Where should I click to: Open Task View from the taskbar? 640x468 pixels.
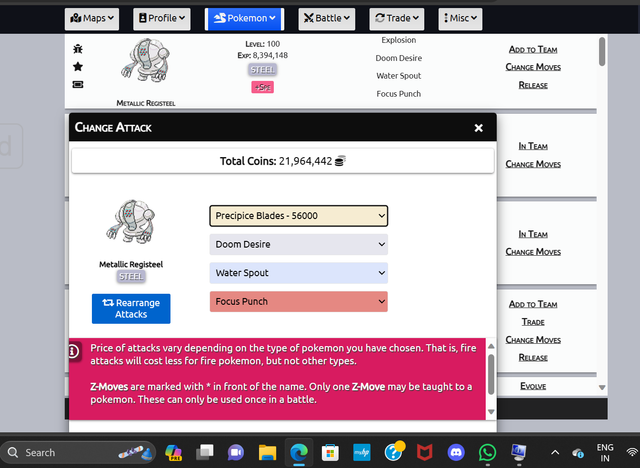point(205,452)
